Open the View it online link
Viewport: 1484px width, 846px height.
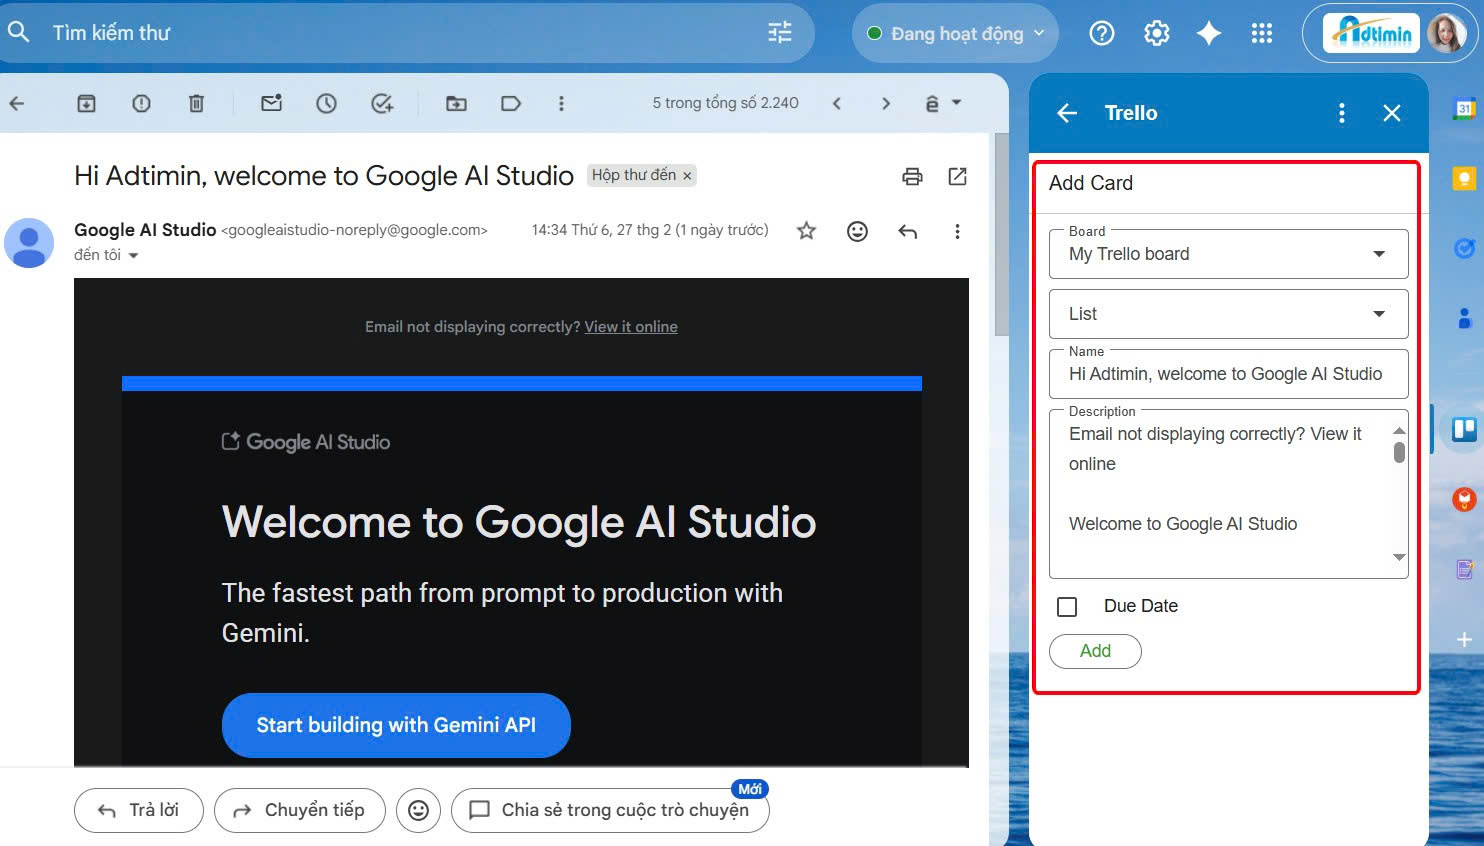coord(631,327)
